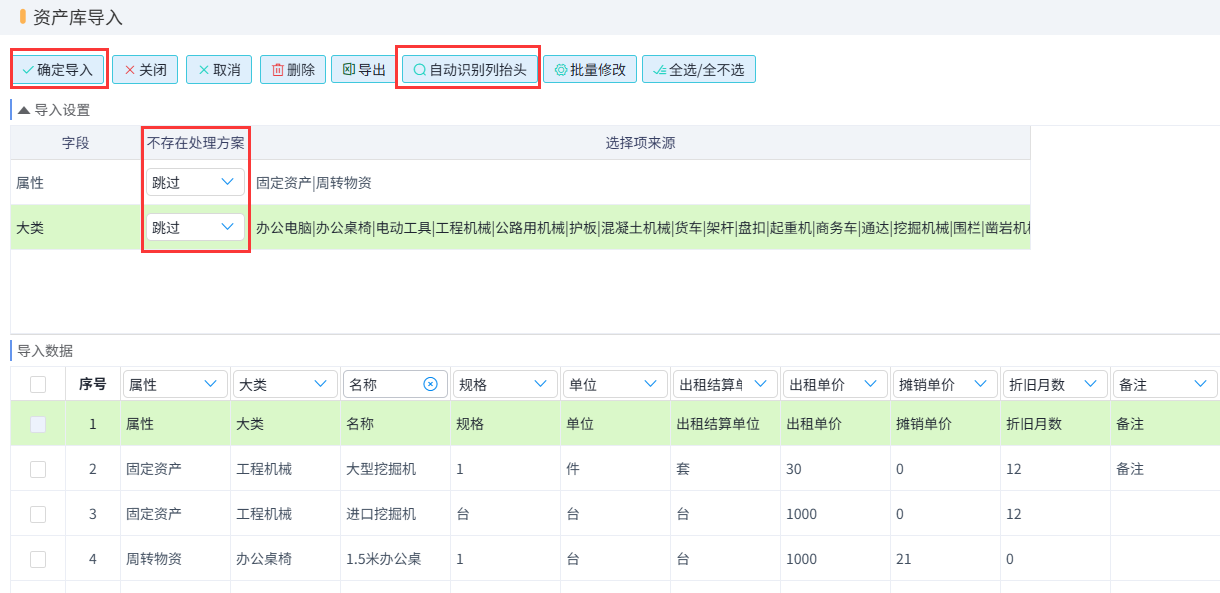This screenshot has width=1220, height=593.
Task: Click the 关闭 button
Action: [x=146, y=69]
